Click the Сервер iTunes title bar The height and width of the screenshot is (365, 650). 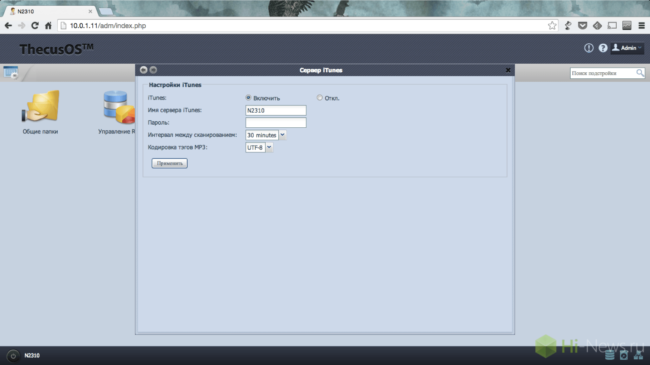tap(325, 70)
